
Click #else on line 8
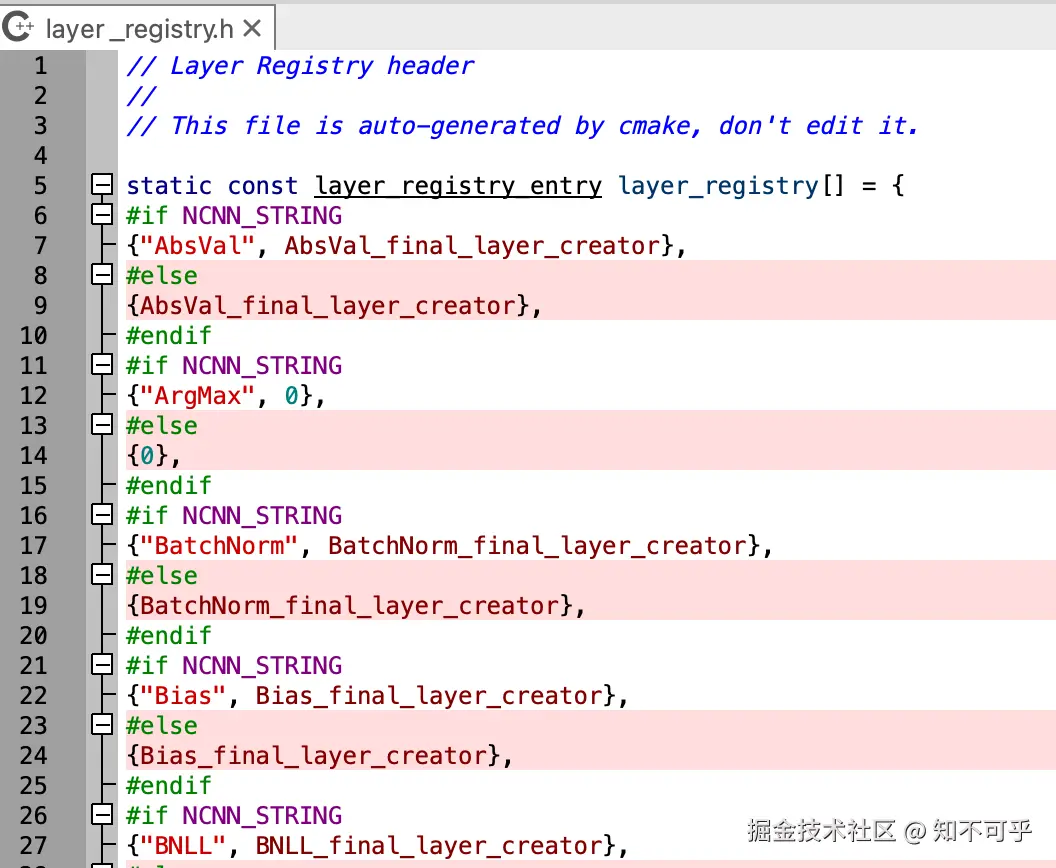click(162, 275)
